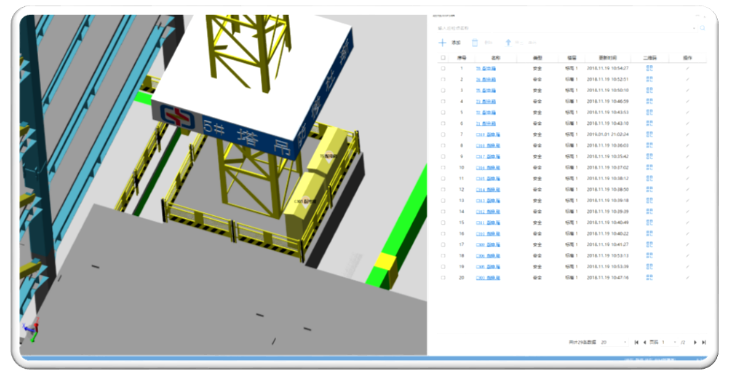
Task: Open the name link in row 2
Action: click(x=486, y=79)
